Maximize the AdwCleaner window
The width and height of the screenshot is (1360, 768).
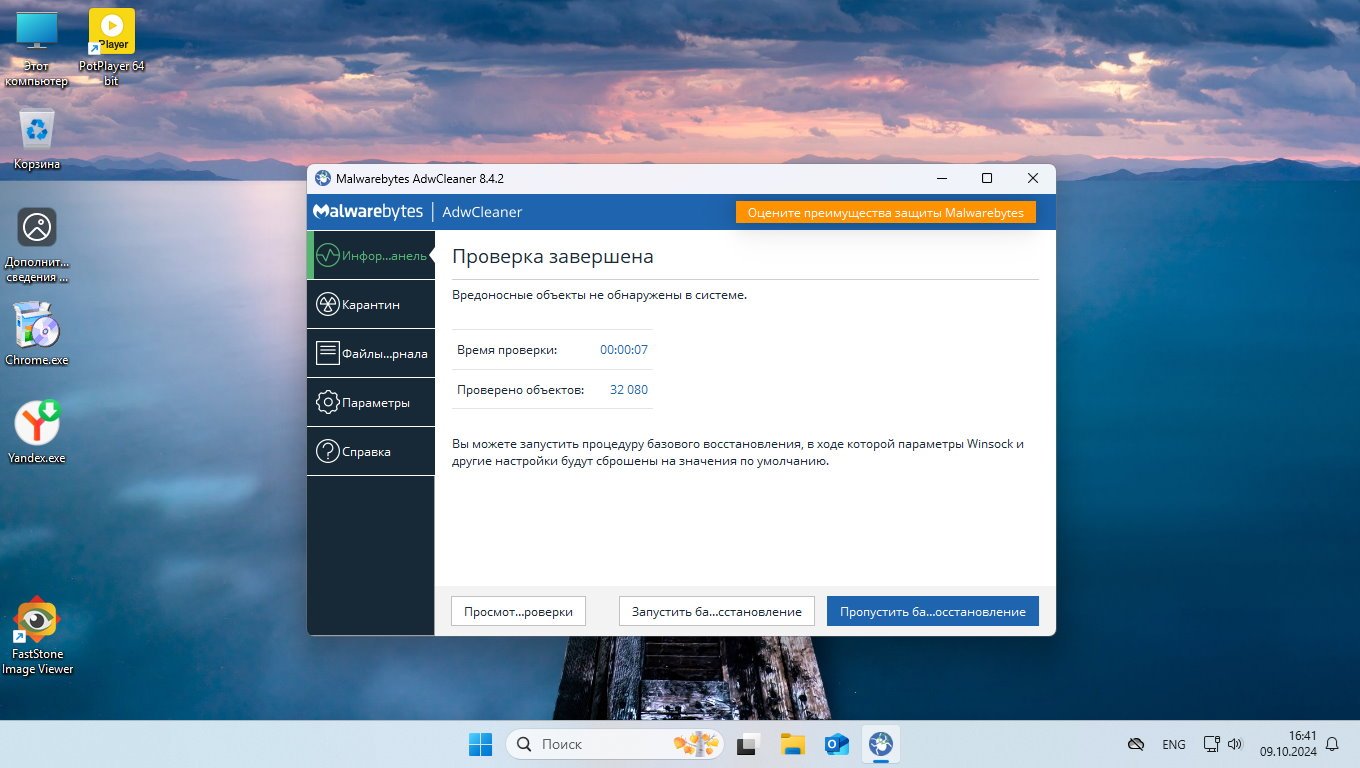click(x=987, y=178)
